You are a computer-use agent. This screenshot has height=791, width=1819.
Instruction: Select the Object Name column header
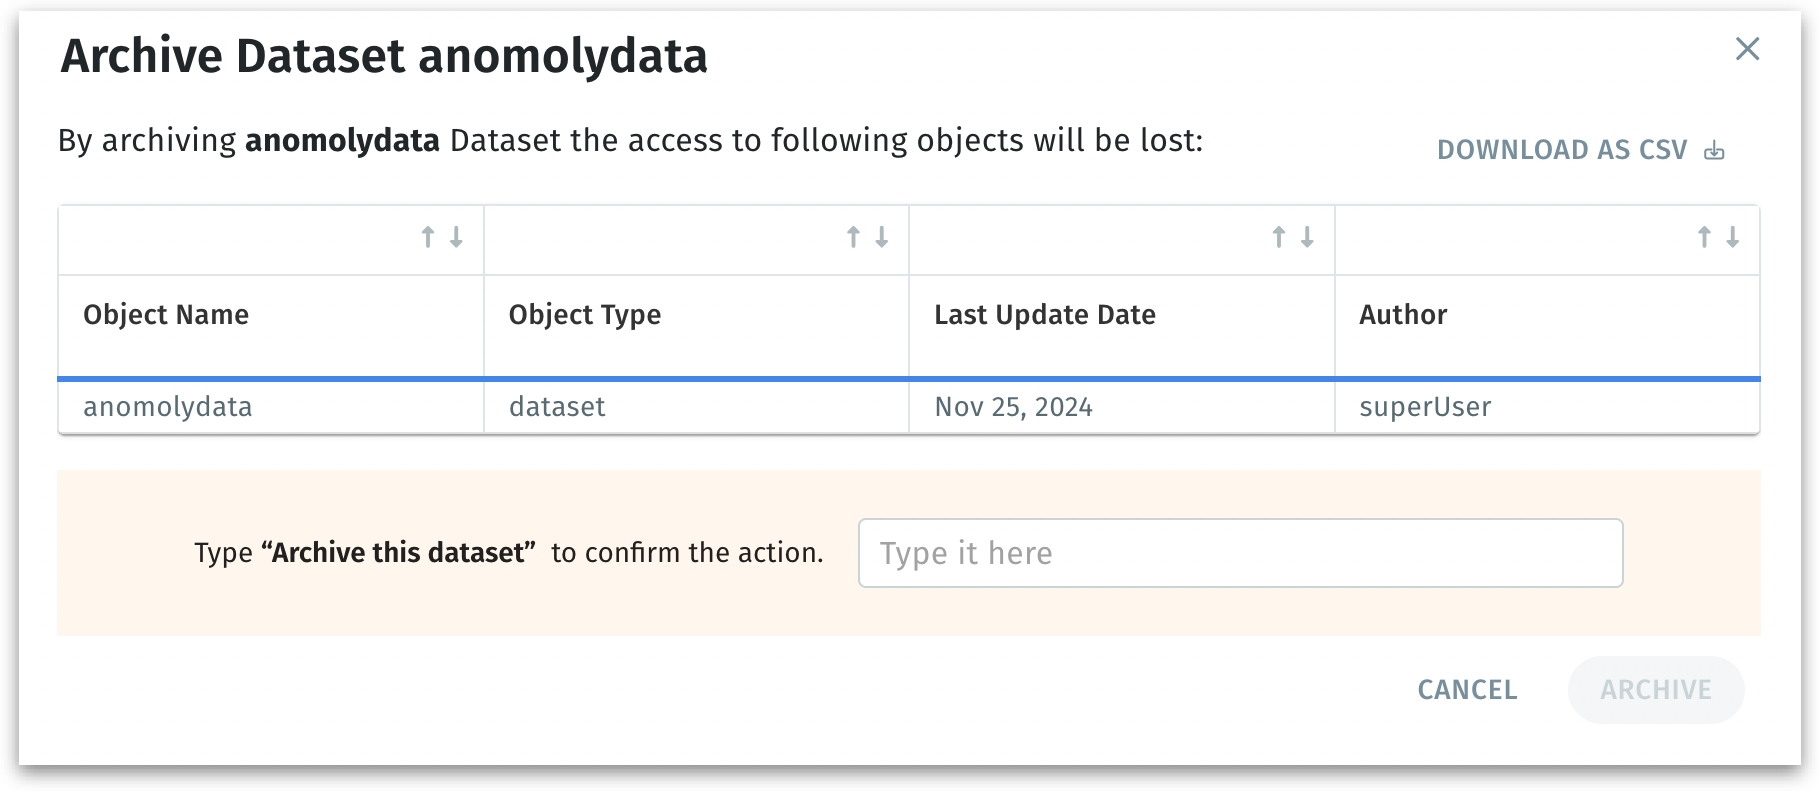point(166,315)
